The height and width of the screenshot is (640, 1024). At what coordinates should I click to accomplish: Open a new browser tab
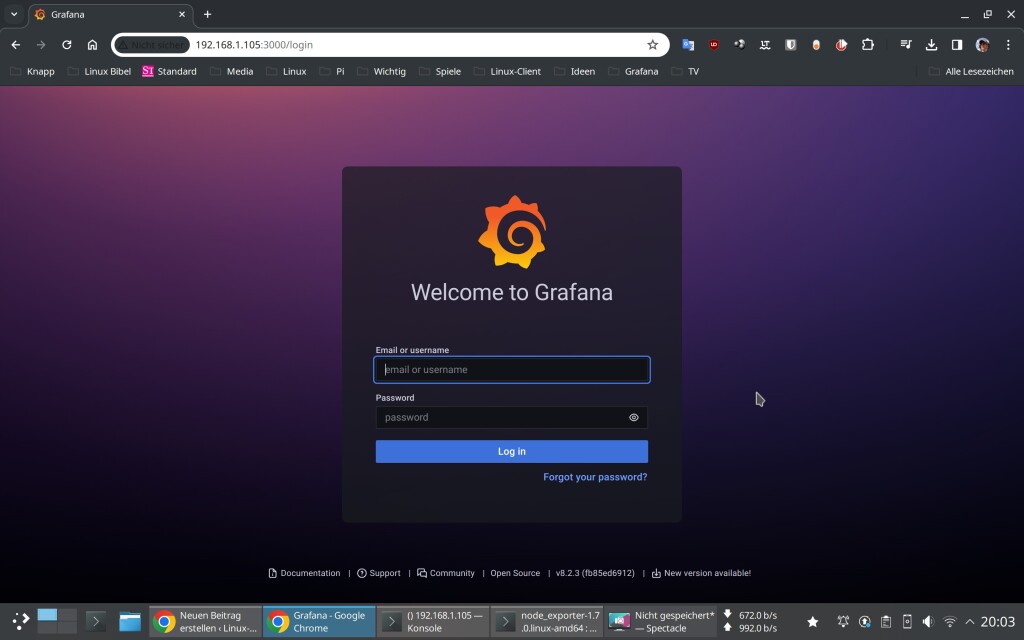pyautogui.click(x=207, y=14)
